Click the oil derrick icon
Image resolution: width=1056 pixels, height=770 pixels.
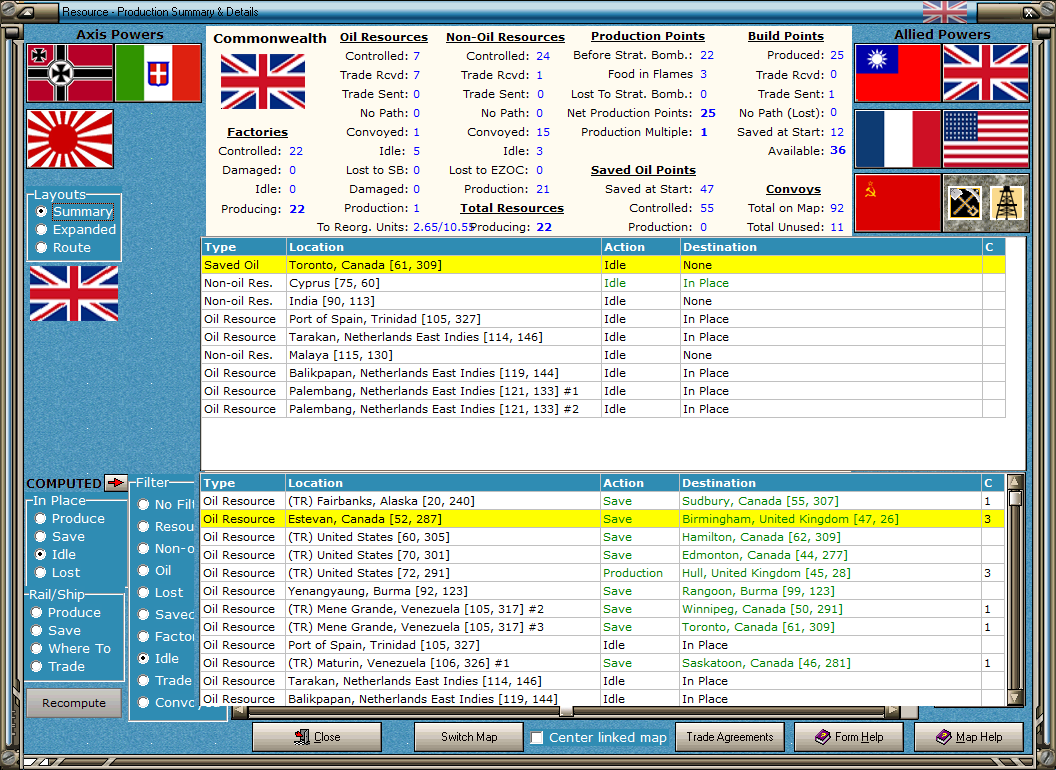tap(1008, 203)
